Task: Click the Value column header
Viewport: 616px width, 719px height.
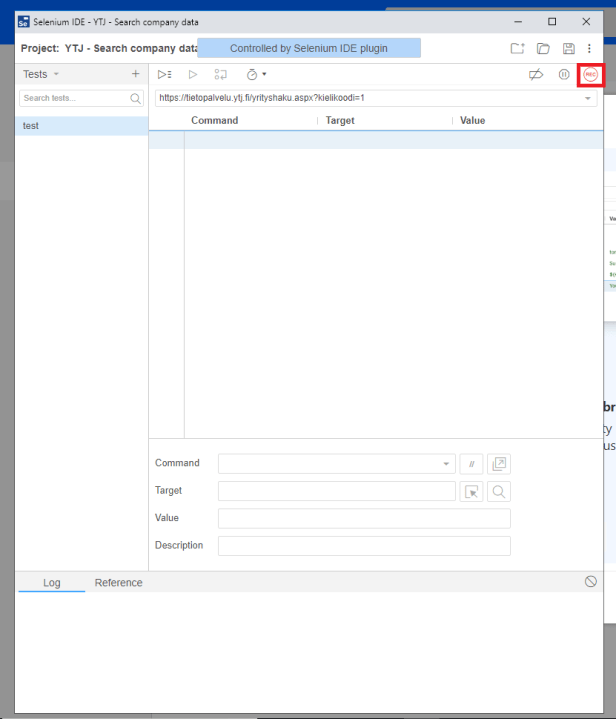Action: pos(472,120)
